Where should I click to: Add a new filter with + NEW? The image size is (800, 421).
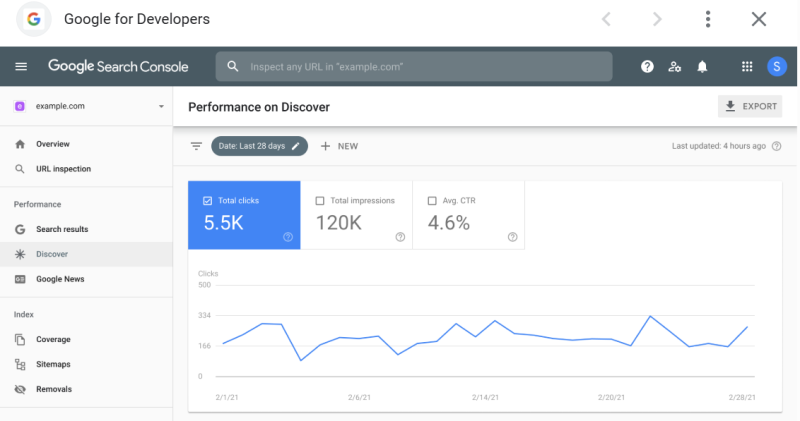tap(339, 146)
